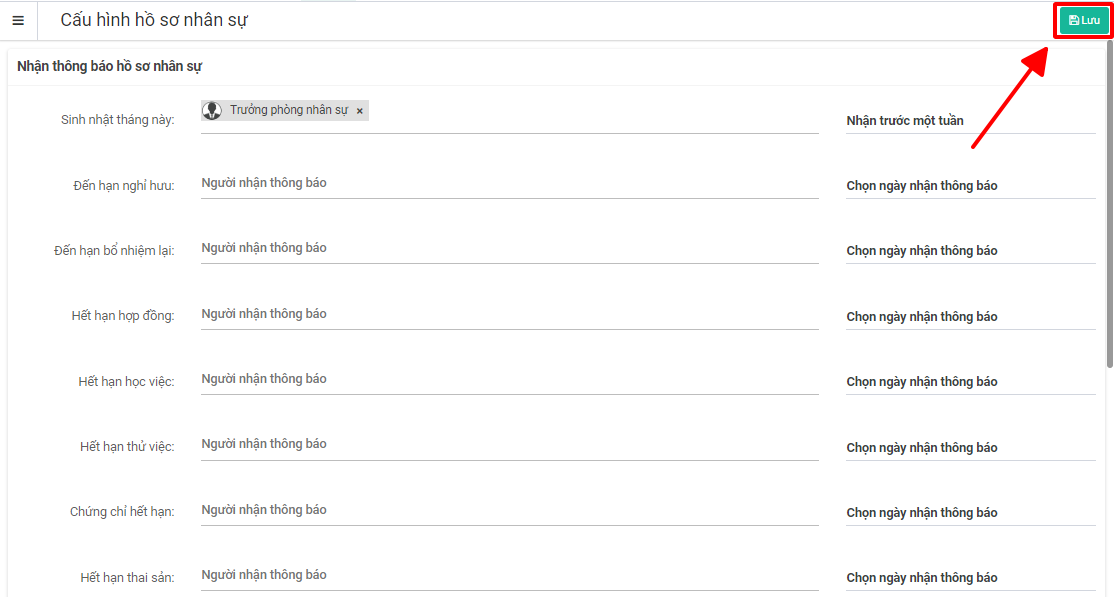Select recipient field for Chứng chỉ hết hạn
The height and width of the screenshot is (597, 1114).
(509, 511)
